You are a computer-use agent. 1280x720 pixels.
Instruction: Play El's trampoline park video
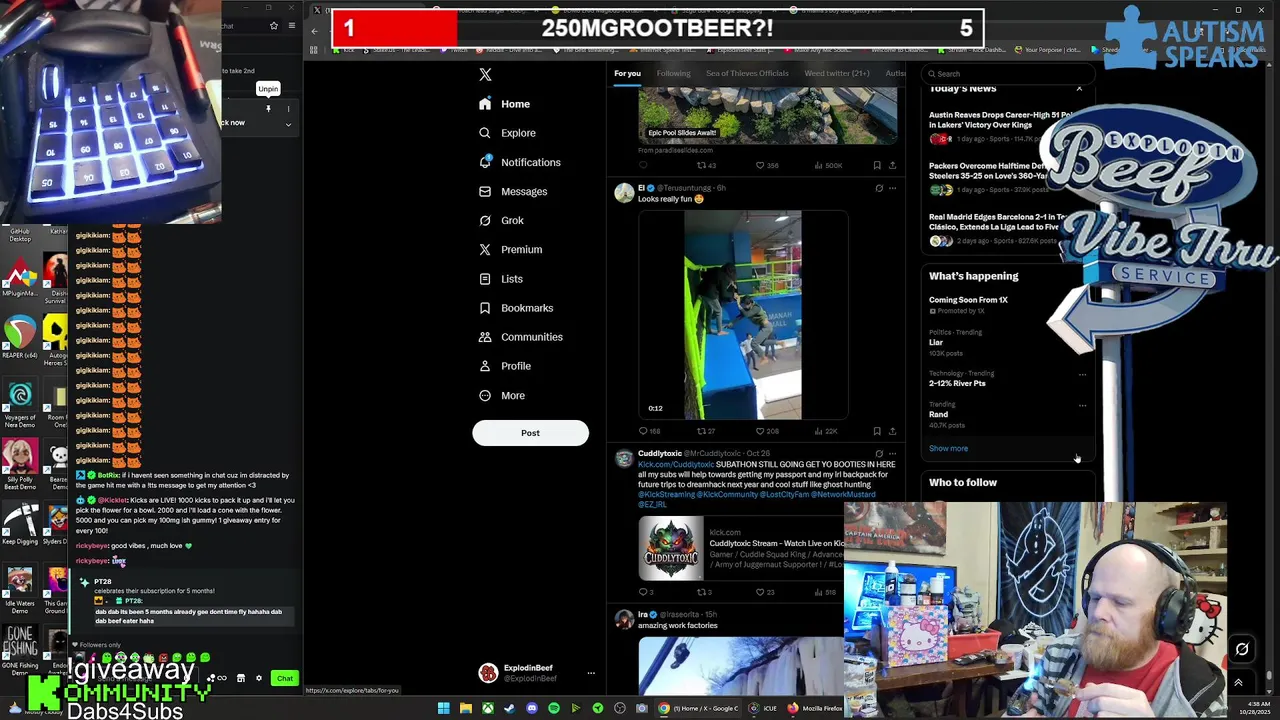coord(742,315)
